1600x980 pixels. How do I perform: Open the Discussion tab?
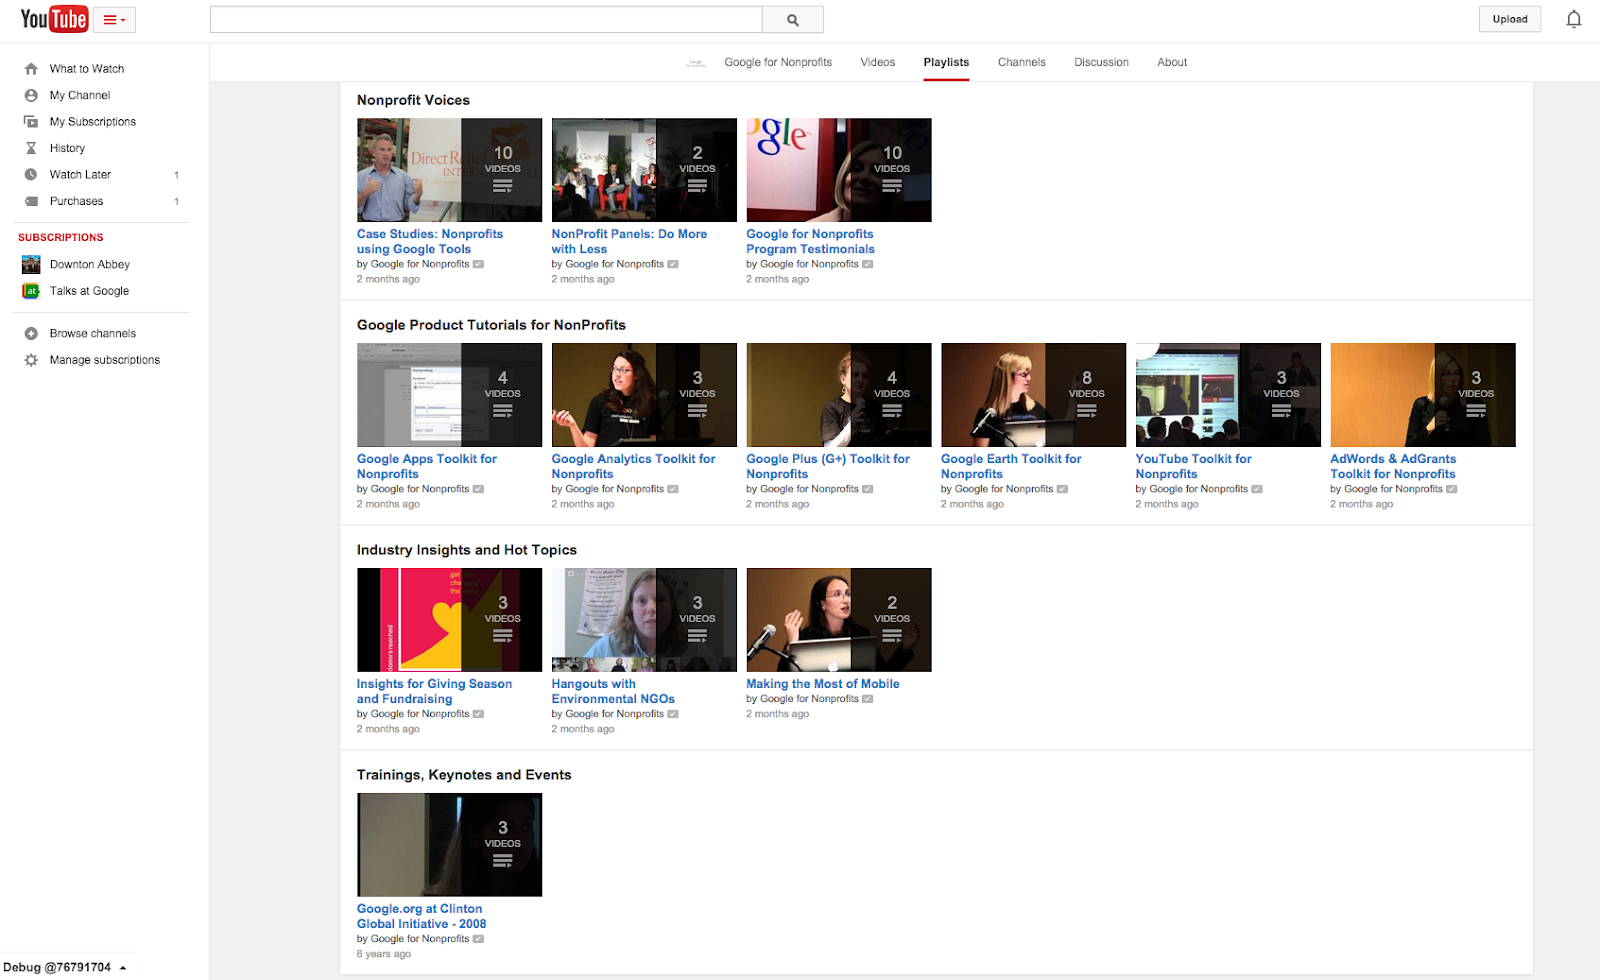[1101, 62]
